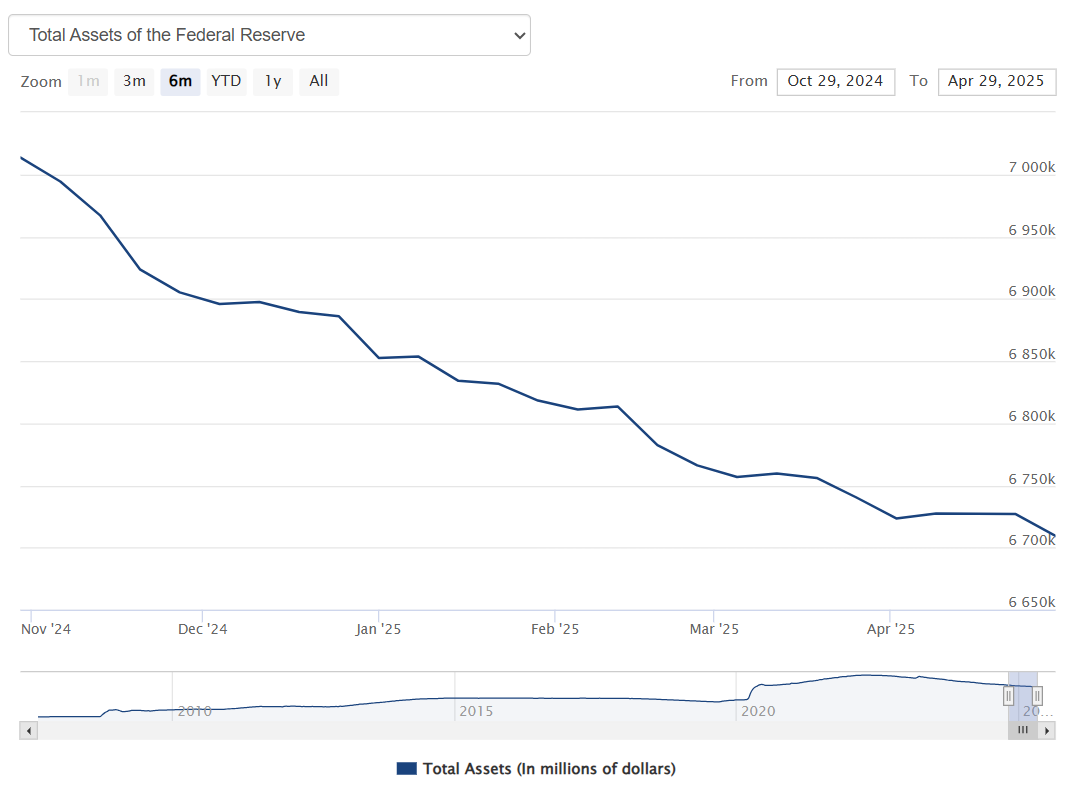This screenshot has height=786, width=1077.
Task: Select the 6m zoom range
Action: pyautogui.click(x=181, y=82)
